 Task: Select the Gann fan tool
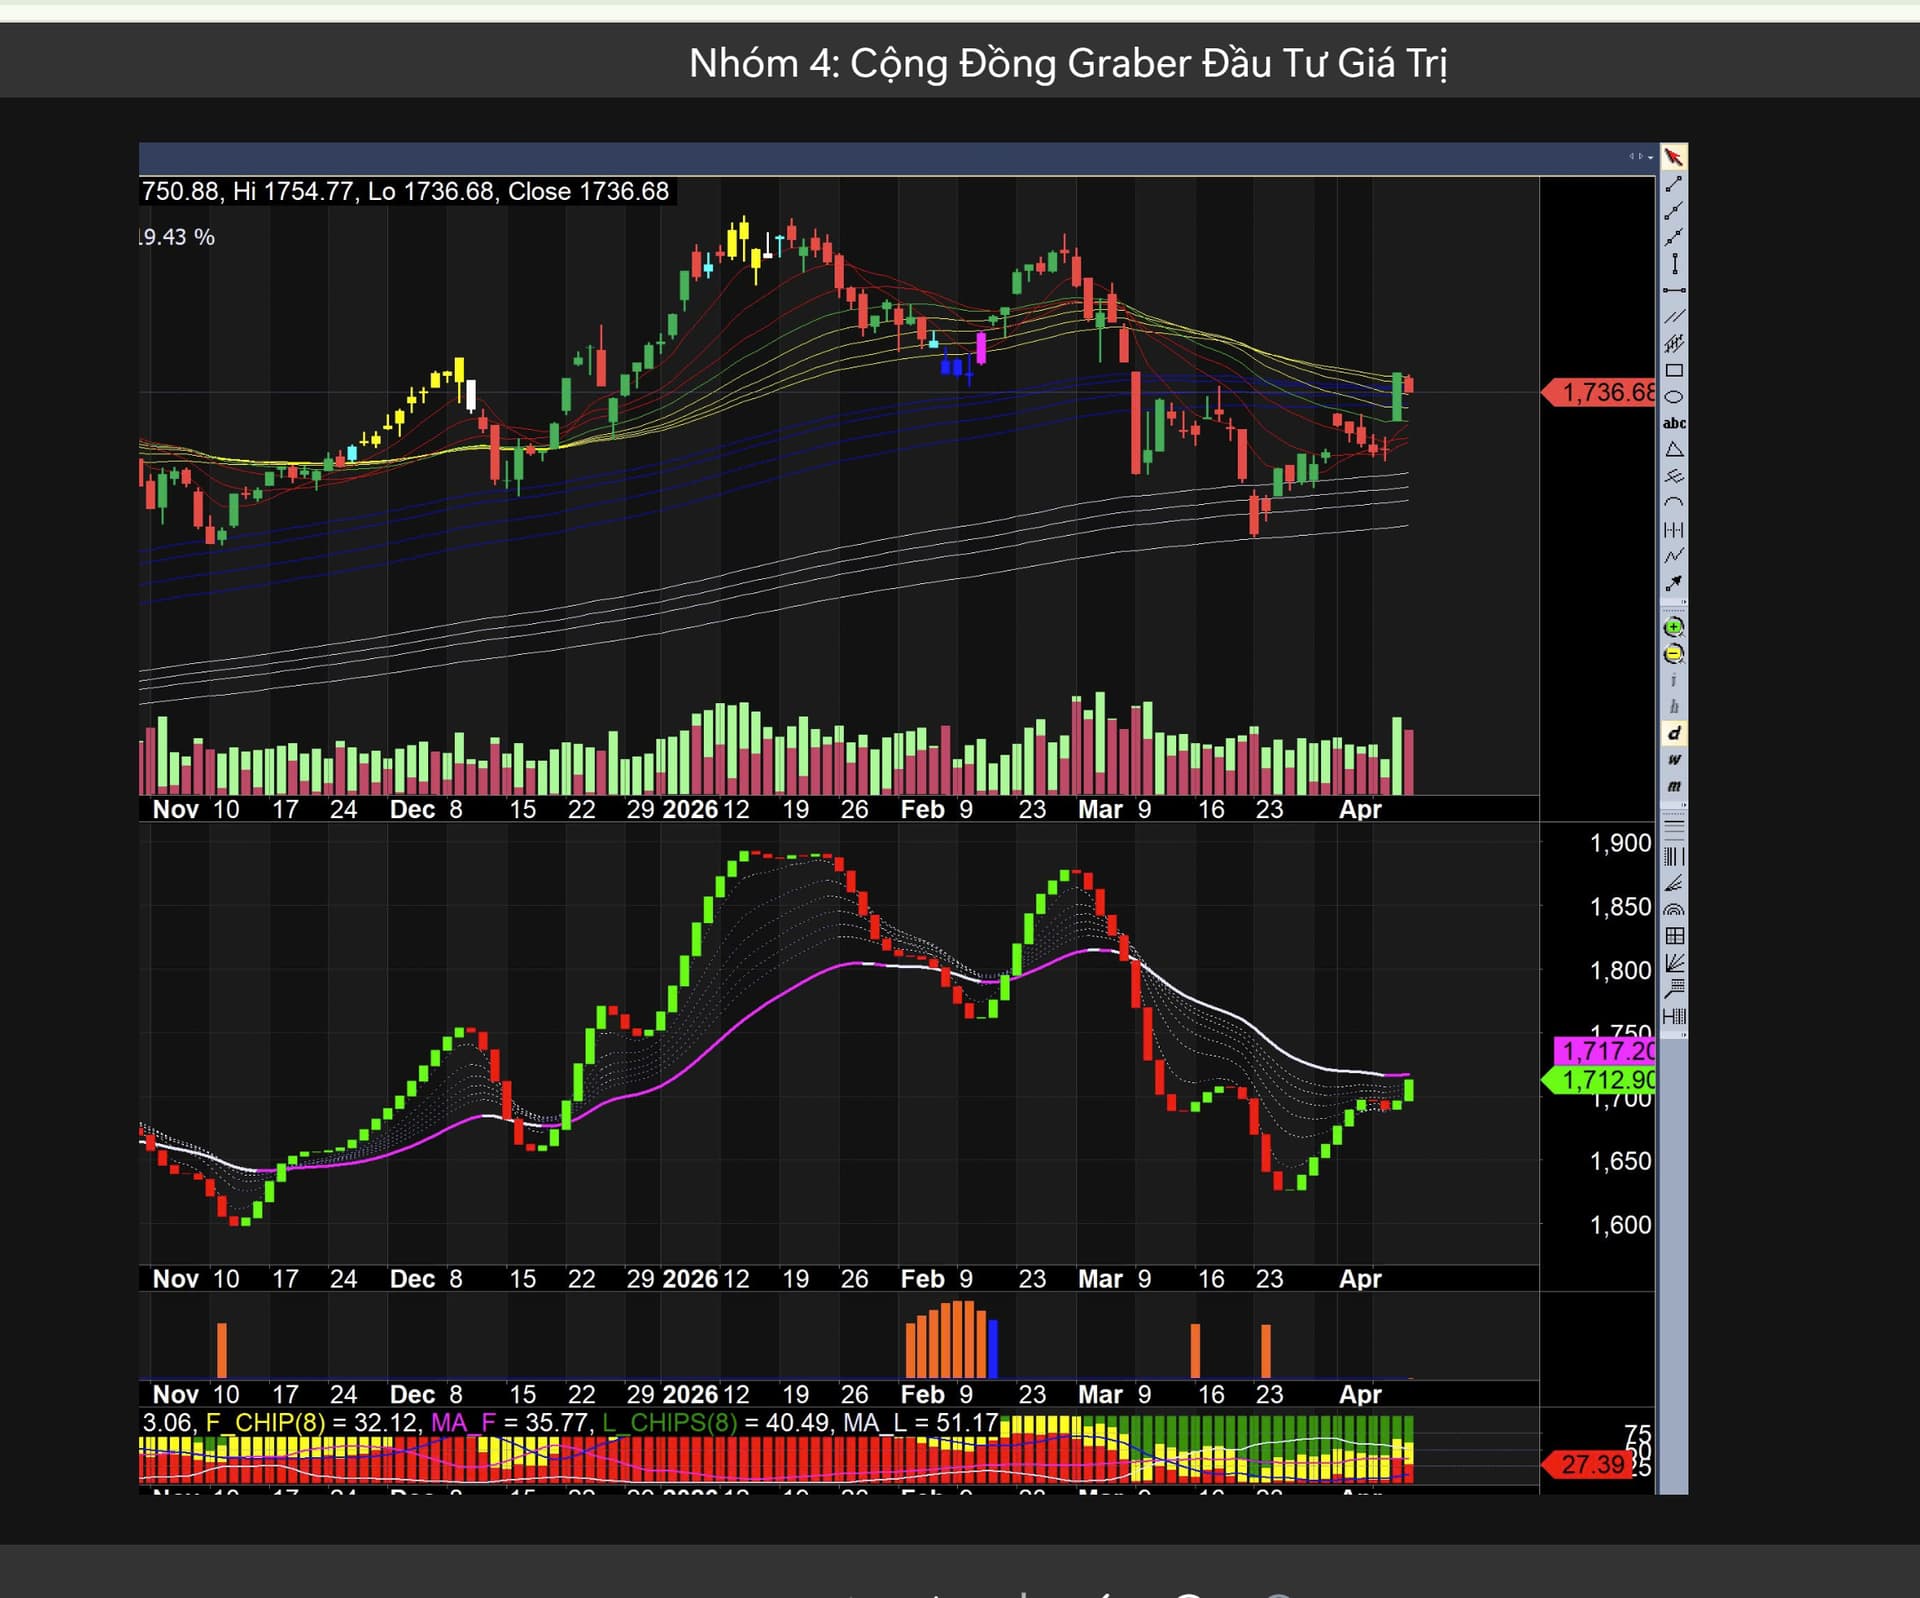pos(1673,962)
